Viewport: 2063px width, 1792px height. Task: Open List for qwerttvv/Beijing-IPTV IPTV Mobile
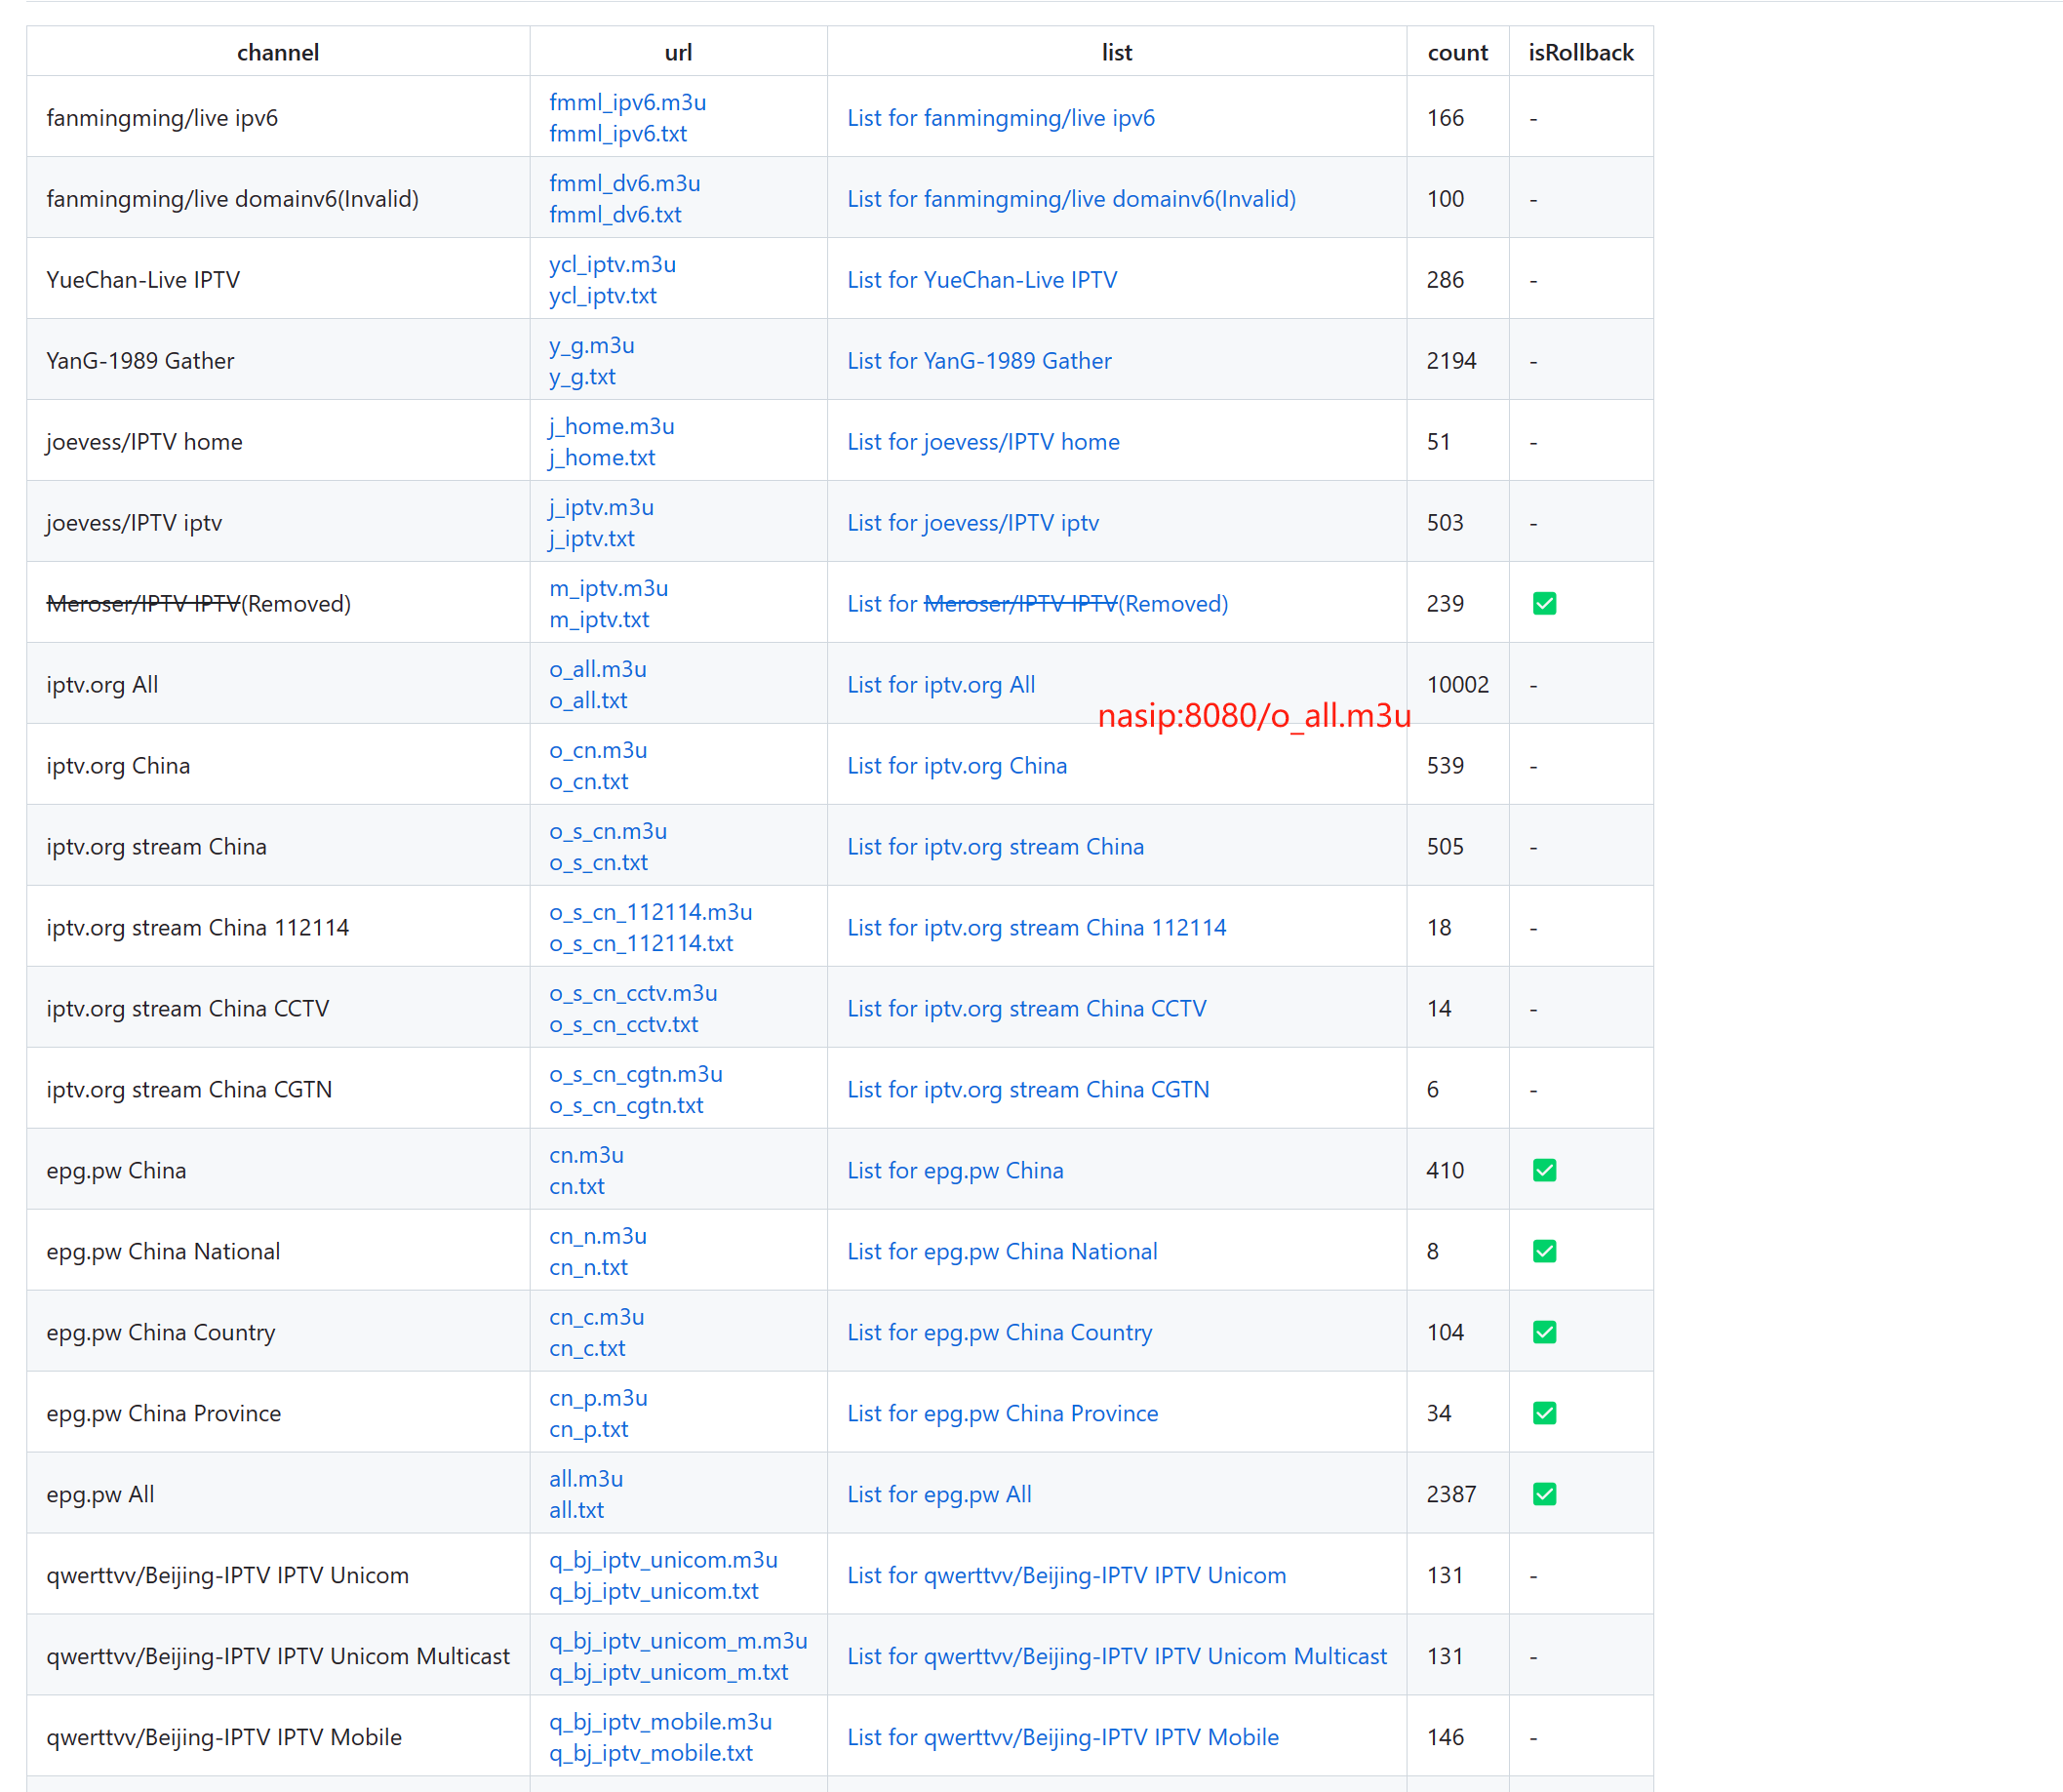click(x=1063, y=1738)
